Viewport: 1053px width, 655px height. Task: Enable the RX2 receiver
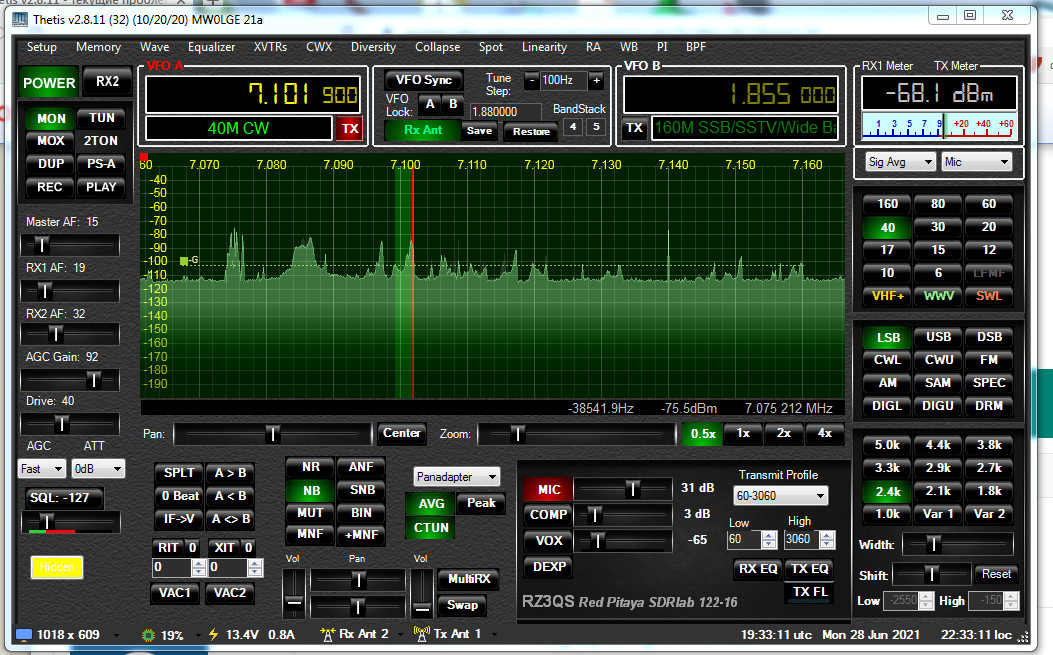click(107, 82)
